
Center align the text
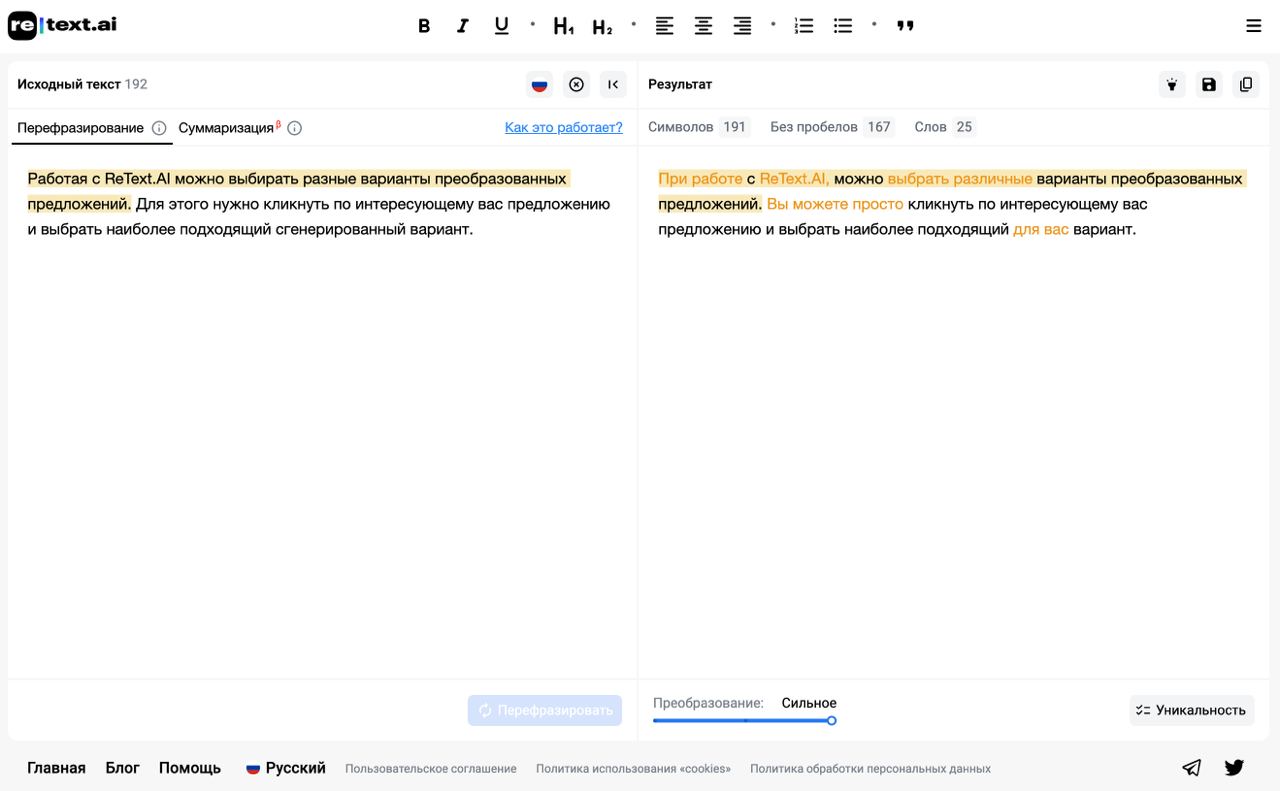pos(703,26)
